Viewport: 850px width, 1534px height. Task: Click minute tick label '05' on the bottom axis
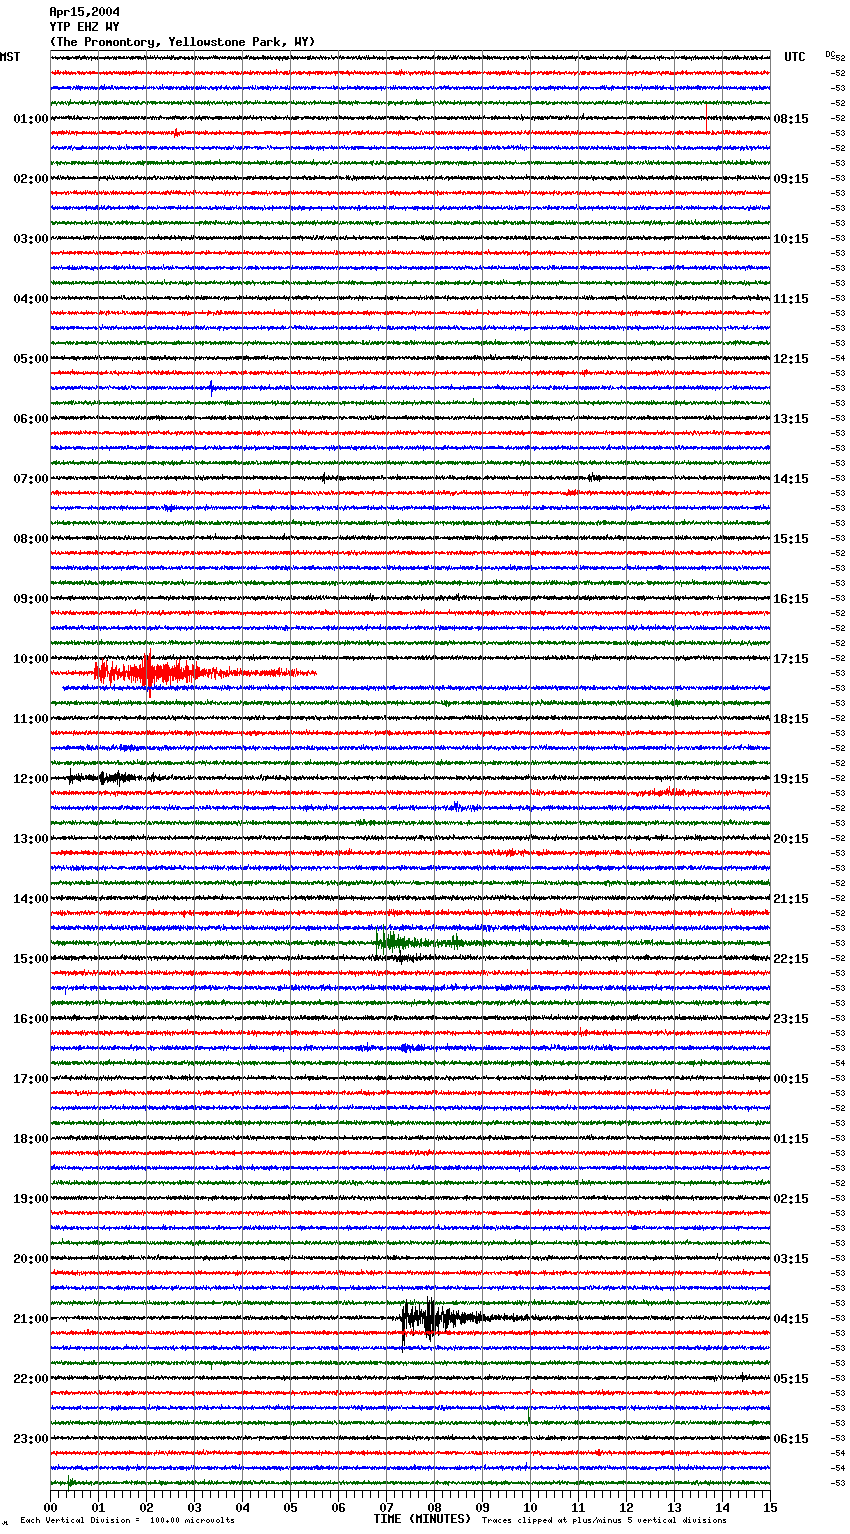coord(290,1507)
